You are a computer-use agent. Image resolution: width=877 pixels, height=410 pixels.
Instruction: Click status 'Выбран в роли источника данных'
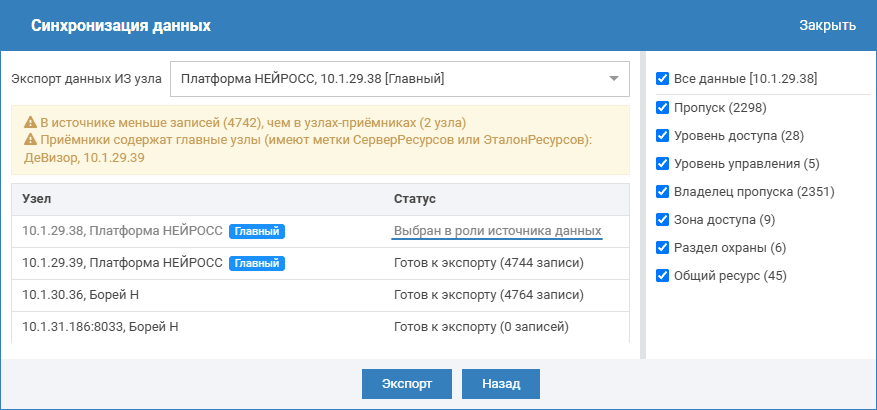(498, 231)
